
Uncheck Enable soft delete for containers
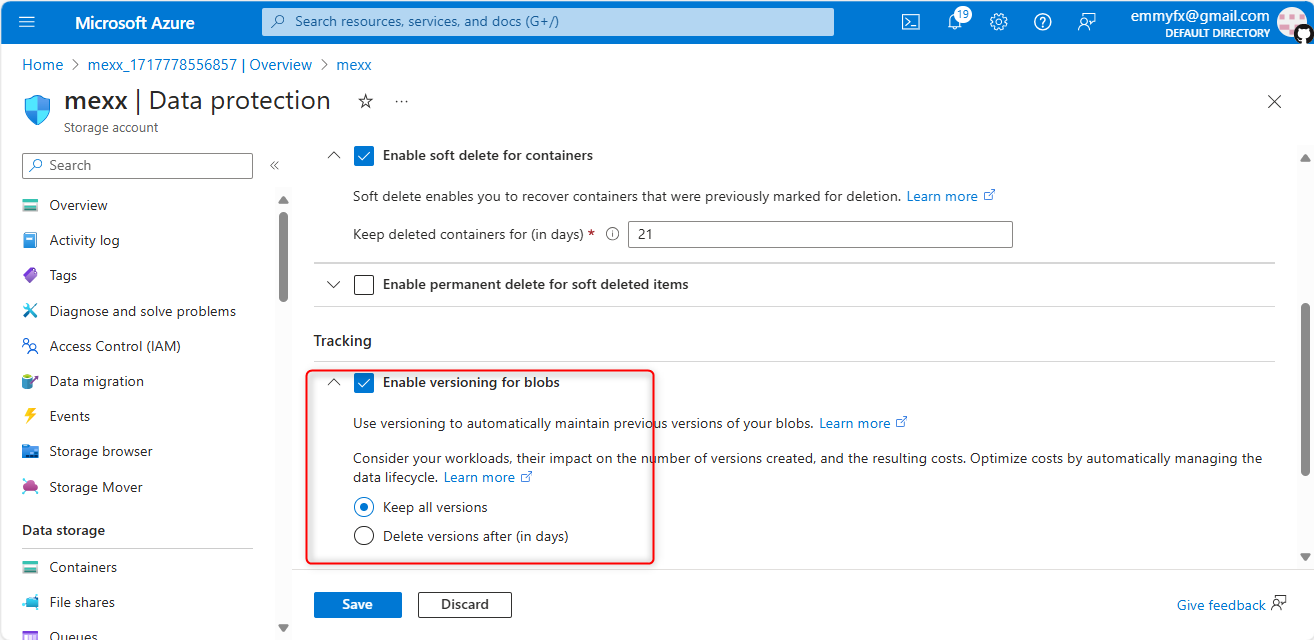[x=364, y=156]
